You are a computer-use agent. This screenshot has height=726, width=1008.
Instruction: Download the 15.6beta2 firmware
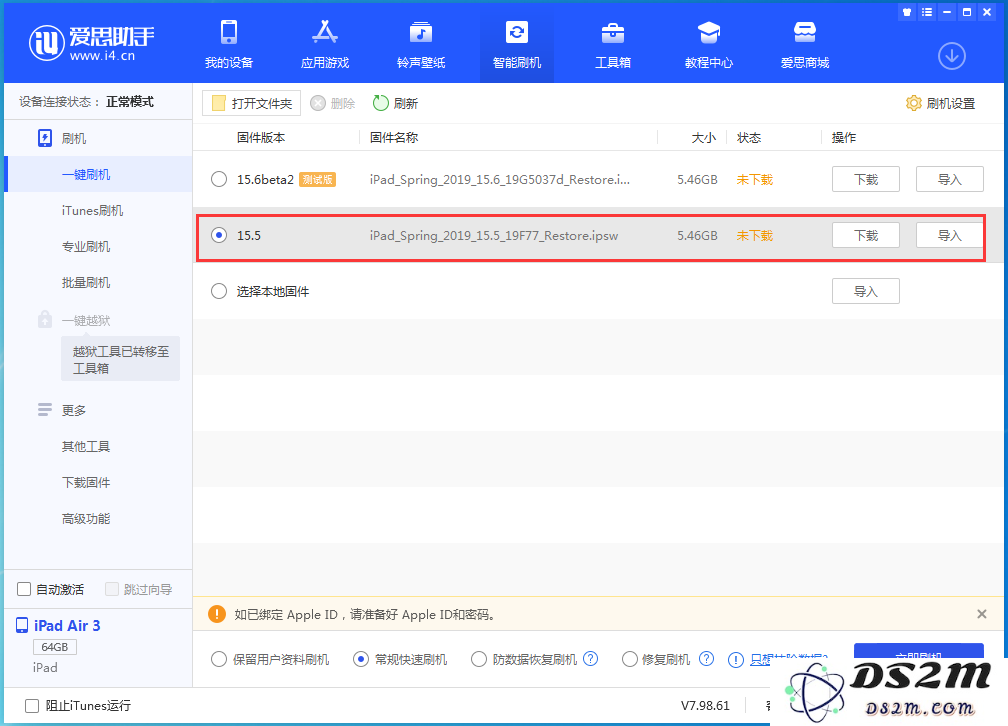point(865,179)
